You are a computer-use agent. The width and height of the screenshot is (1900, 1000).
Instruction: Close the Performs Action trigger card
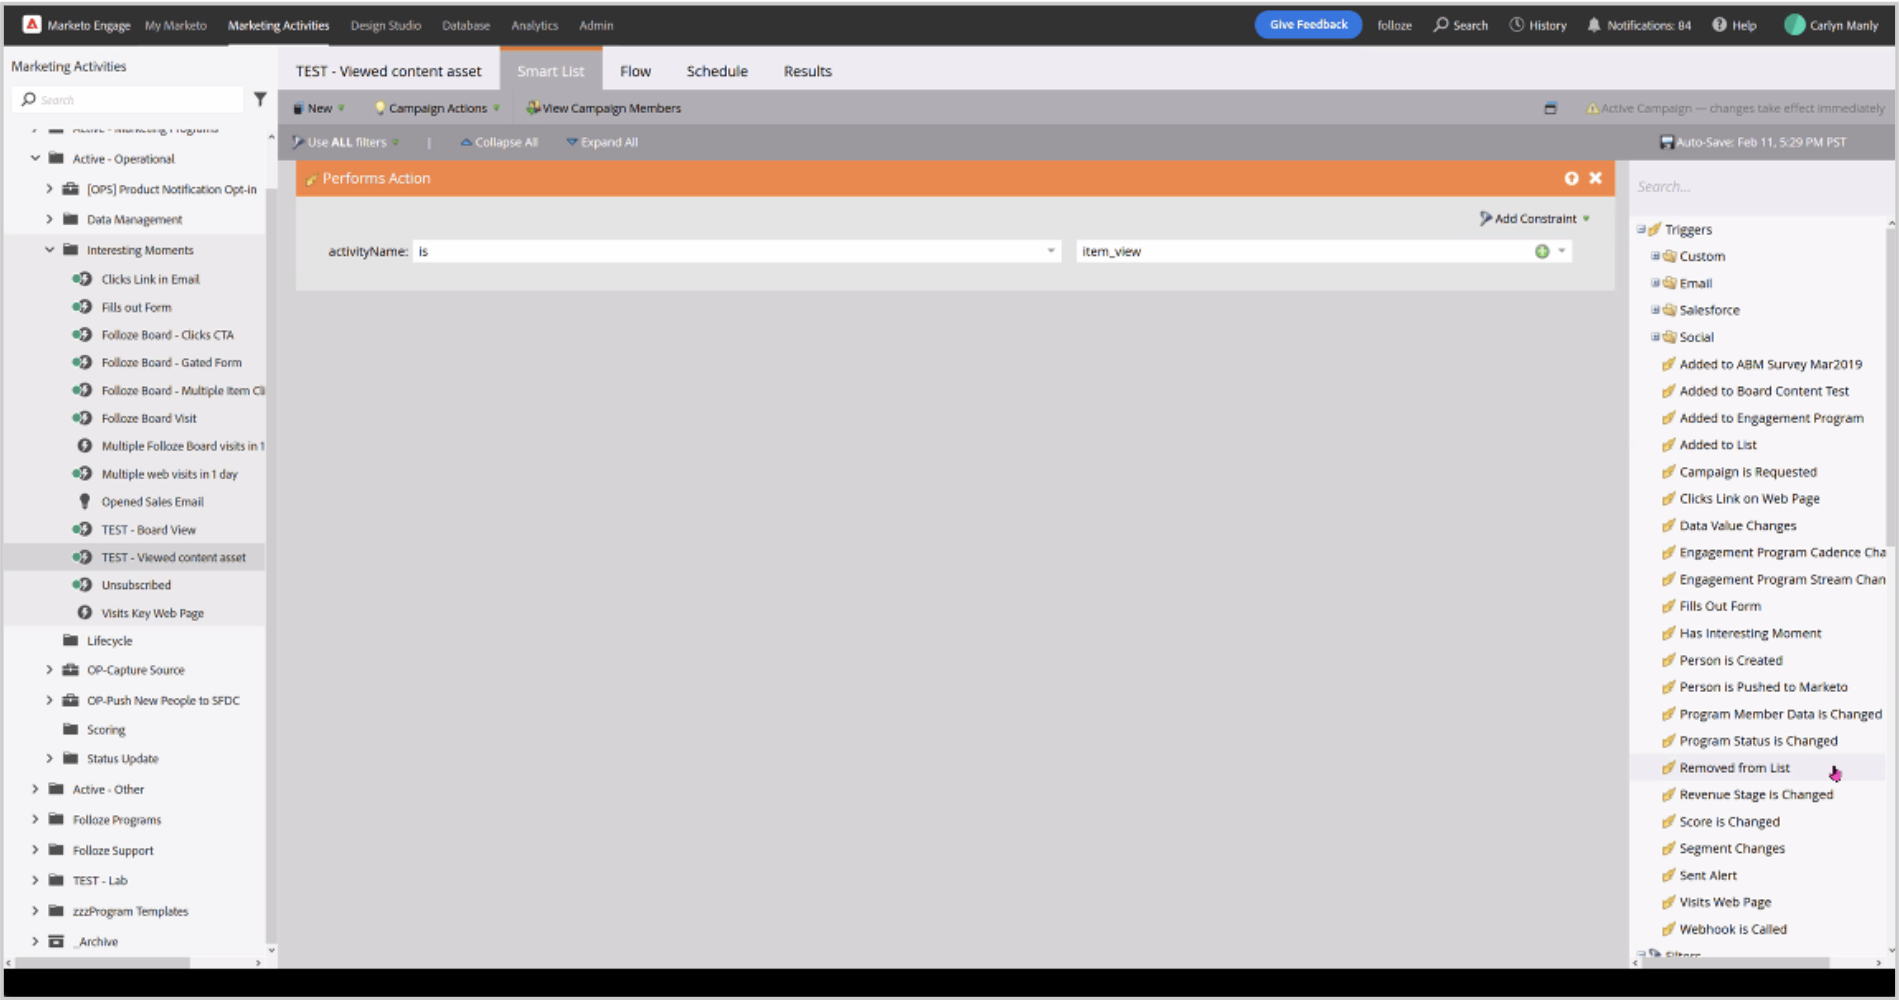point(1595,178)
